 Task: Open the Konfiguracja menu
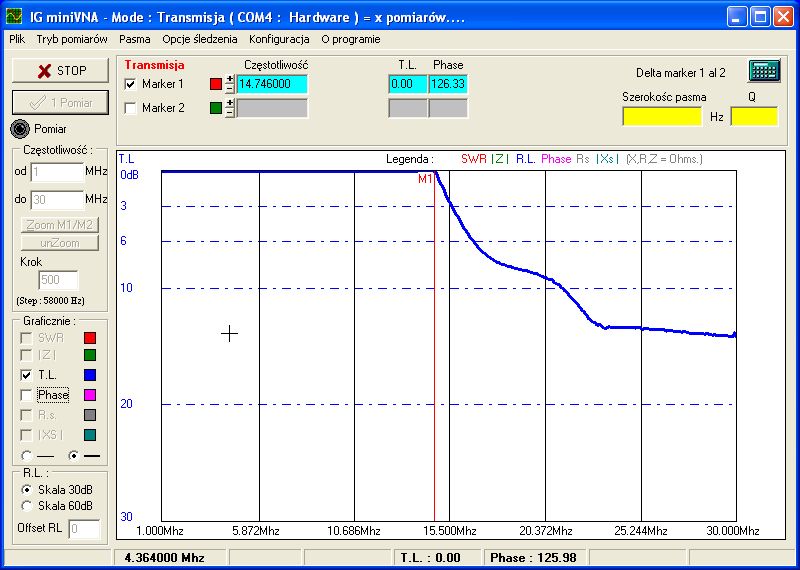point(279,39)
